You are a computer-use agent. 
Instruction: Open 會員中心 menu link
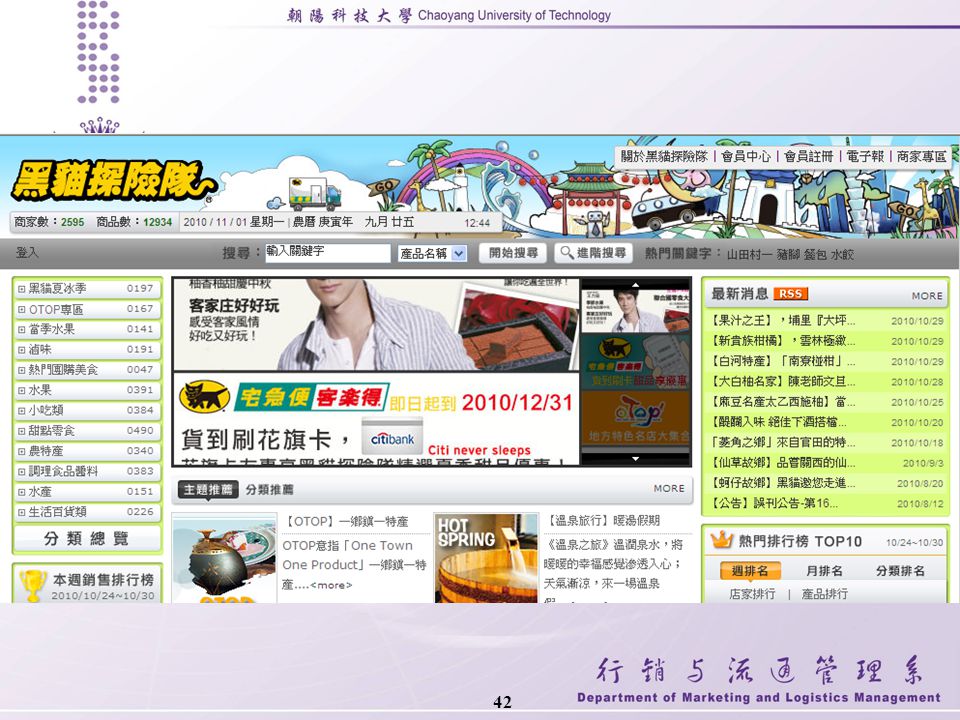point(746,156)
